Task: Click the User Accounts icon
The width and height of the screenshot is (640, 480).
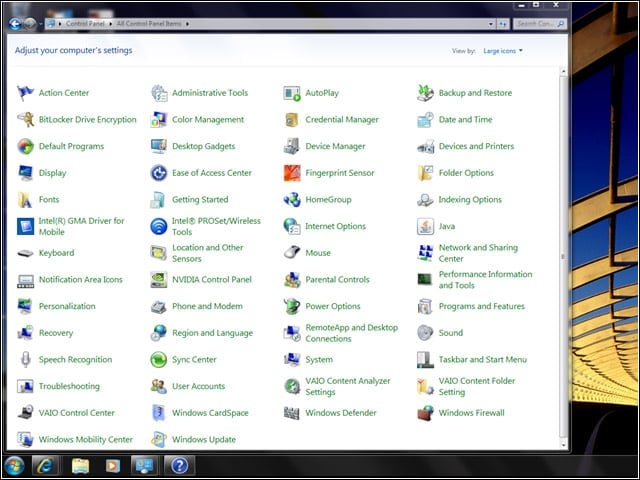Action: coord(159,386)
